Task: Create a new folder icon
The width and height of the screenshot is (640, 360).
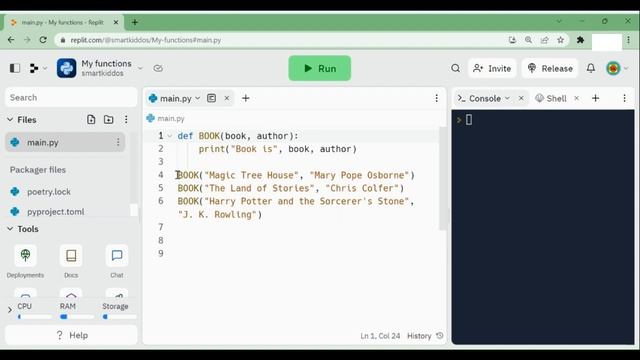Action: click(x=109, y=119)
